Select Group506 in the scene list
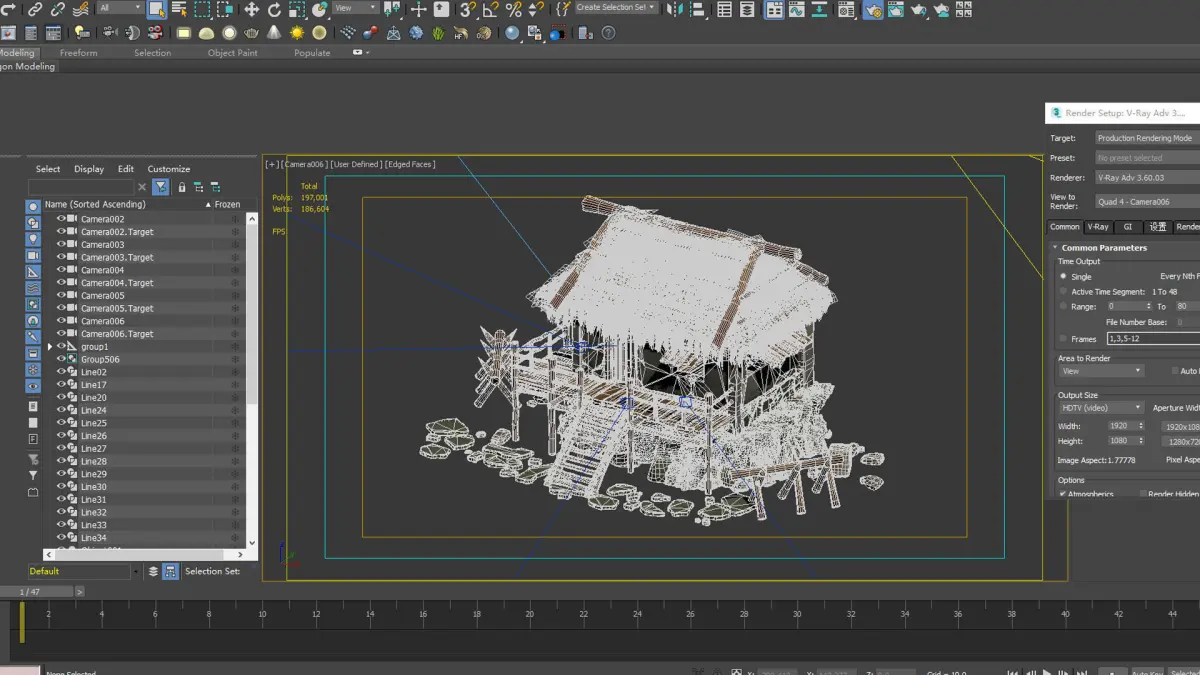This screenshot has width=1200, height=675. [100, 359]
